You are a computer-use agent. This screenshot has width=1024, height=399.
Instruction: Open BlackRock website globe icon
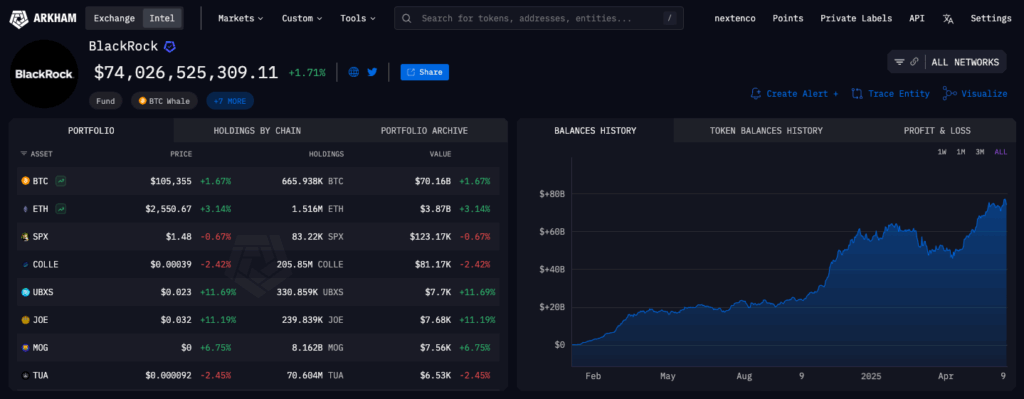click(354, 72)
